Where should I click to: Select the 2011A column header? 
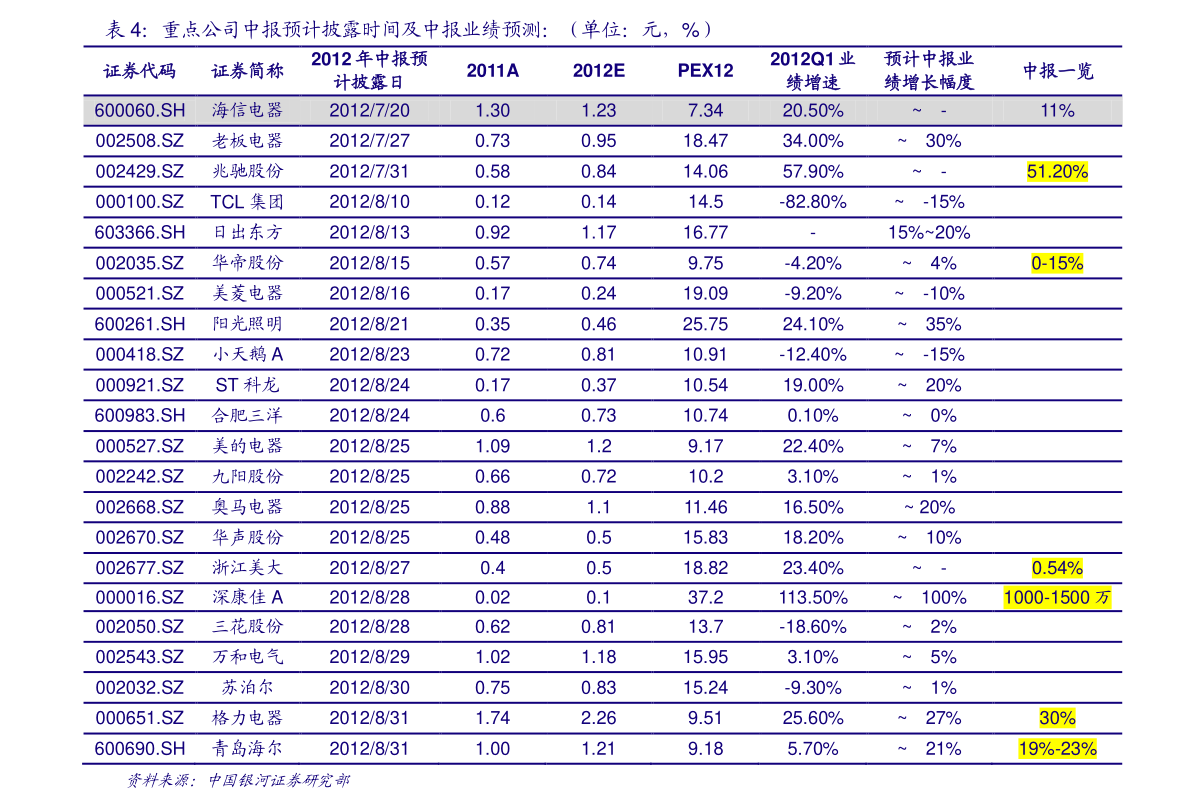tap(493, 72)
